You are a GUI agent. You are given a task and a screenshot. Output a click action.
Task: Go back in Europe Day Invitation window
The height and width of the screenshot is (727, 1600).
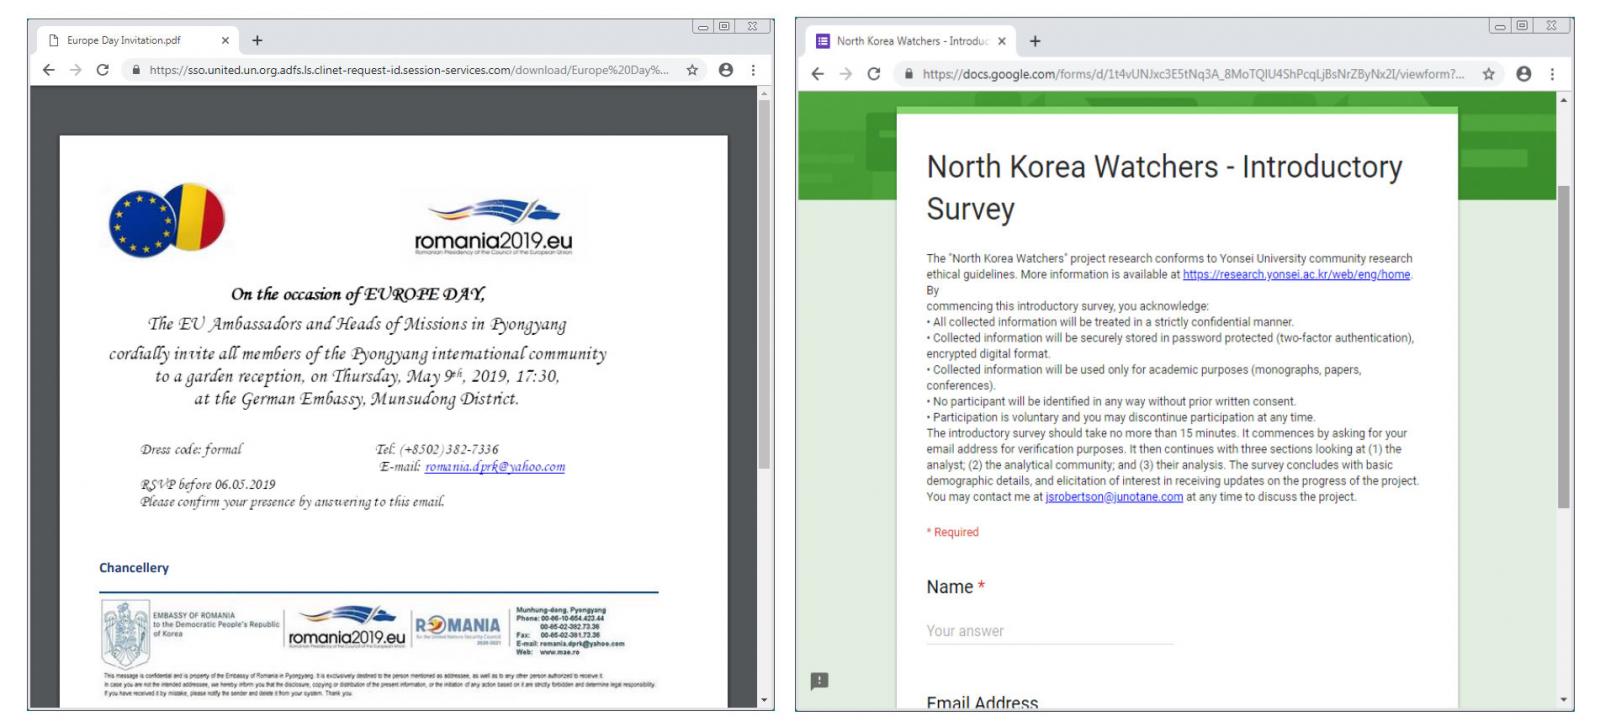pyautogui.click(x=49, y=70)
